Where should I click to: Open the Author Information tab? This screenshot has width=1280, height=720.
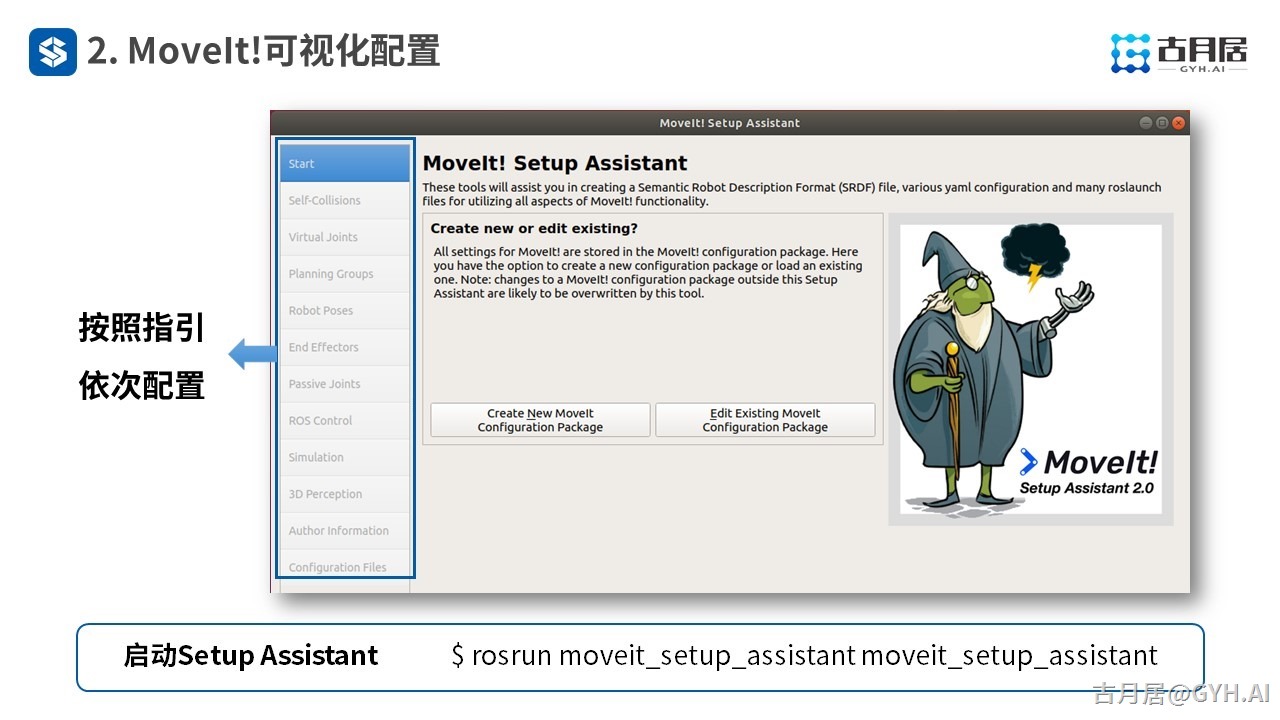pyautogui.click(x=345, y=530)
